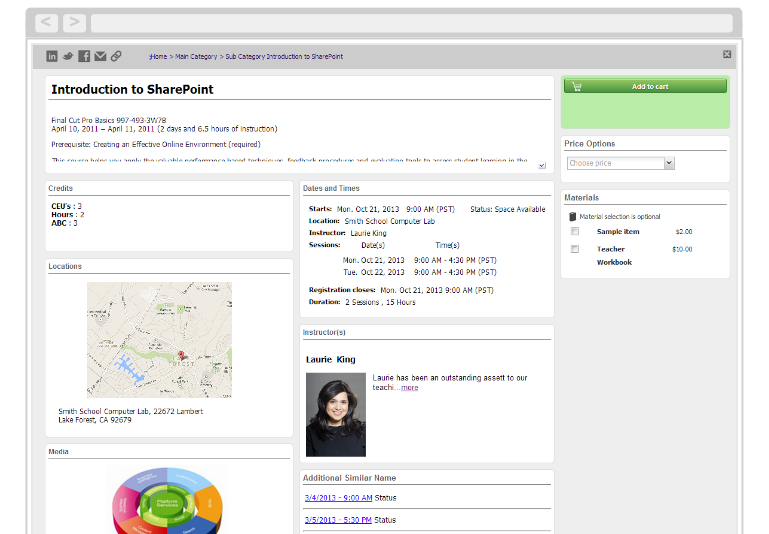Click the Price Options heading
Image resolution: width=769 pixels, height=534 pixels.
pos(590,144)
